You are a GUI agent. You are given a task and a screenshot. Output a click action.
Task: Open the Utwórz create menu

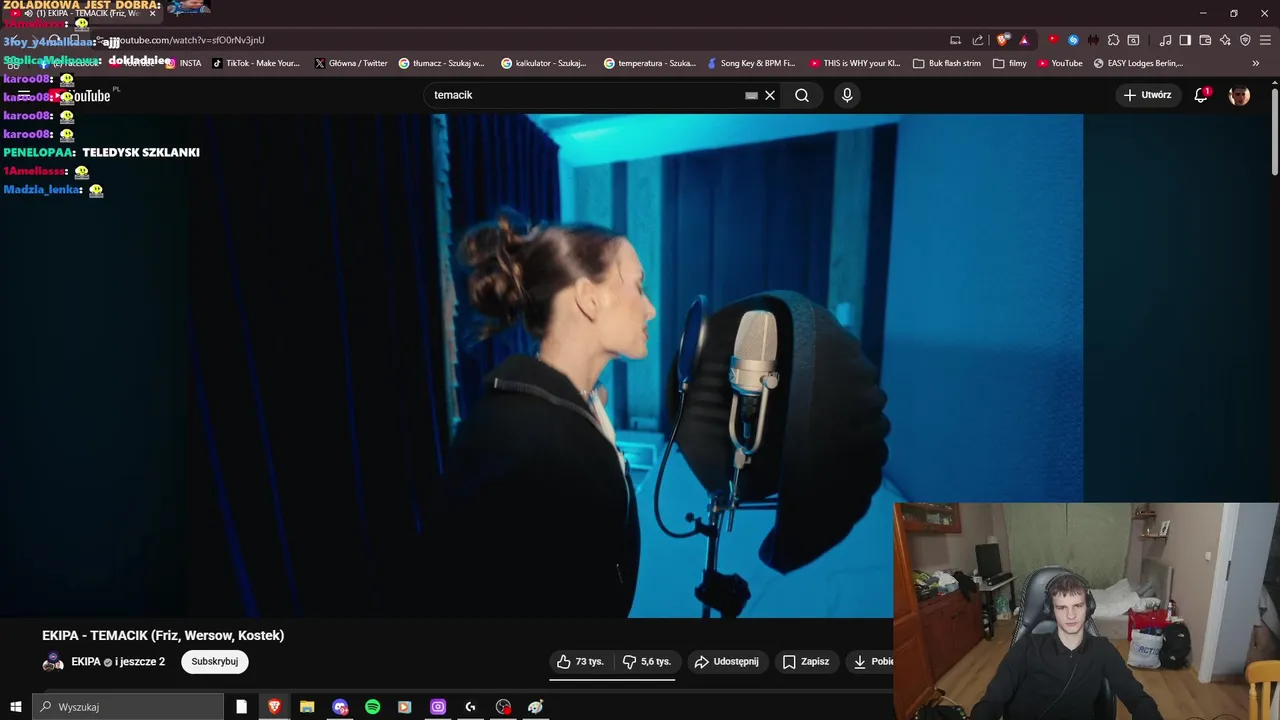[1147, 95]
